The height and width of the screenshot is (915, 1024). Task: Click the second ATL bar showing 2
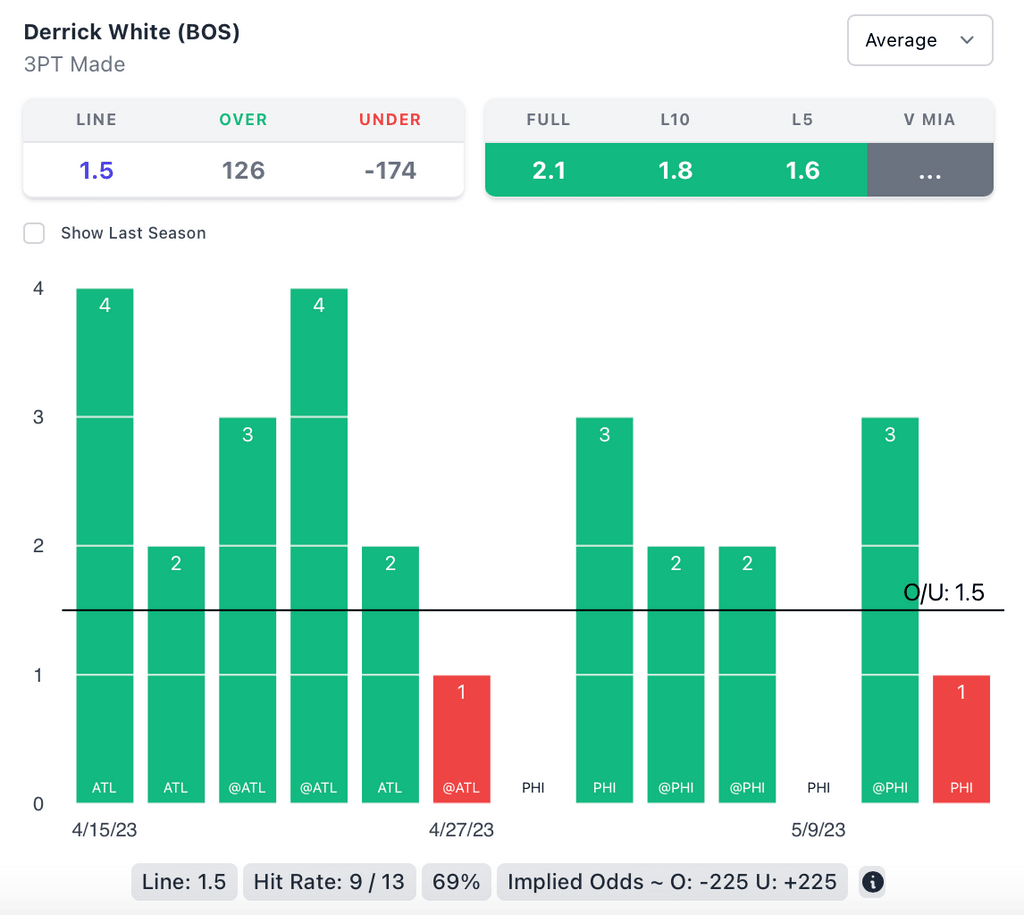[x=176, y=675]
